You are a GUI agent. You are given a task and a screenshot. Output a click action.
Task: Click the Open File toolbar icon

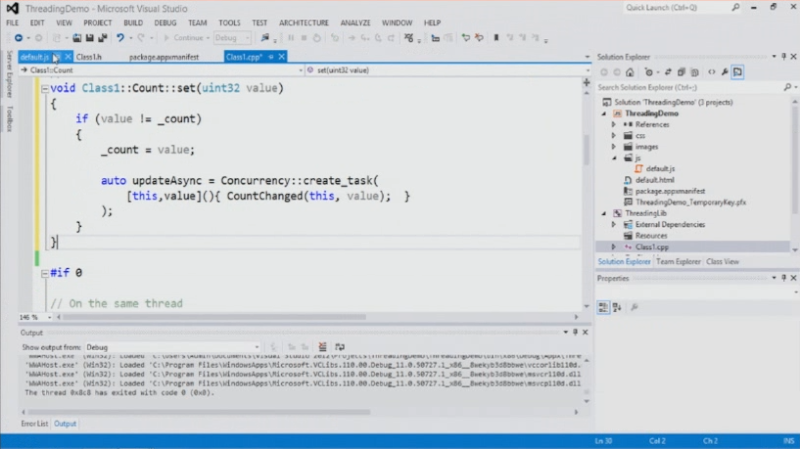tap(77, 38)
